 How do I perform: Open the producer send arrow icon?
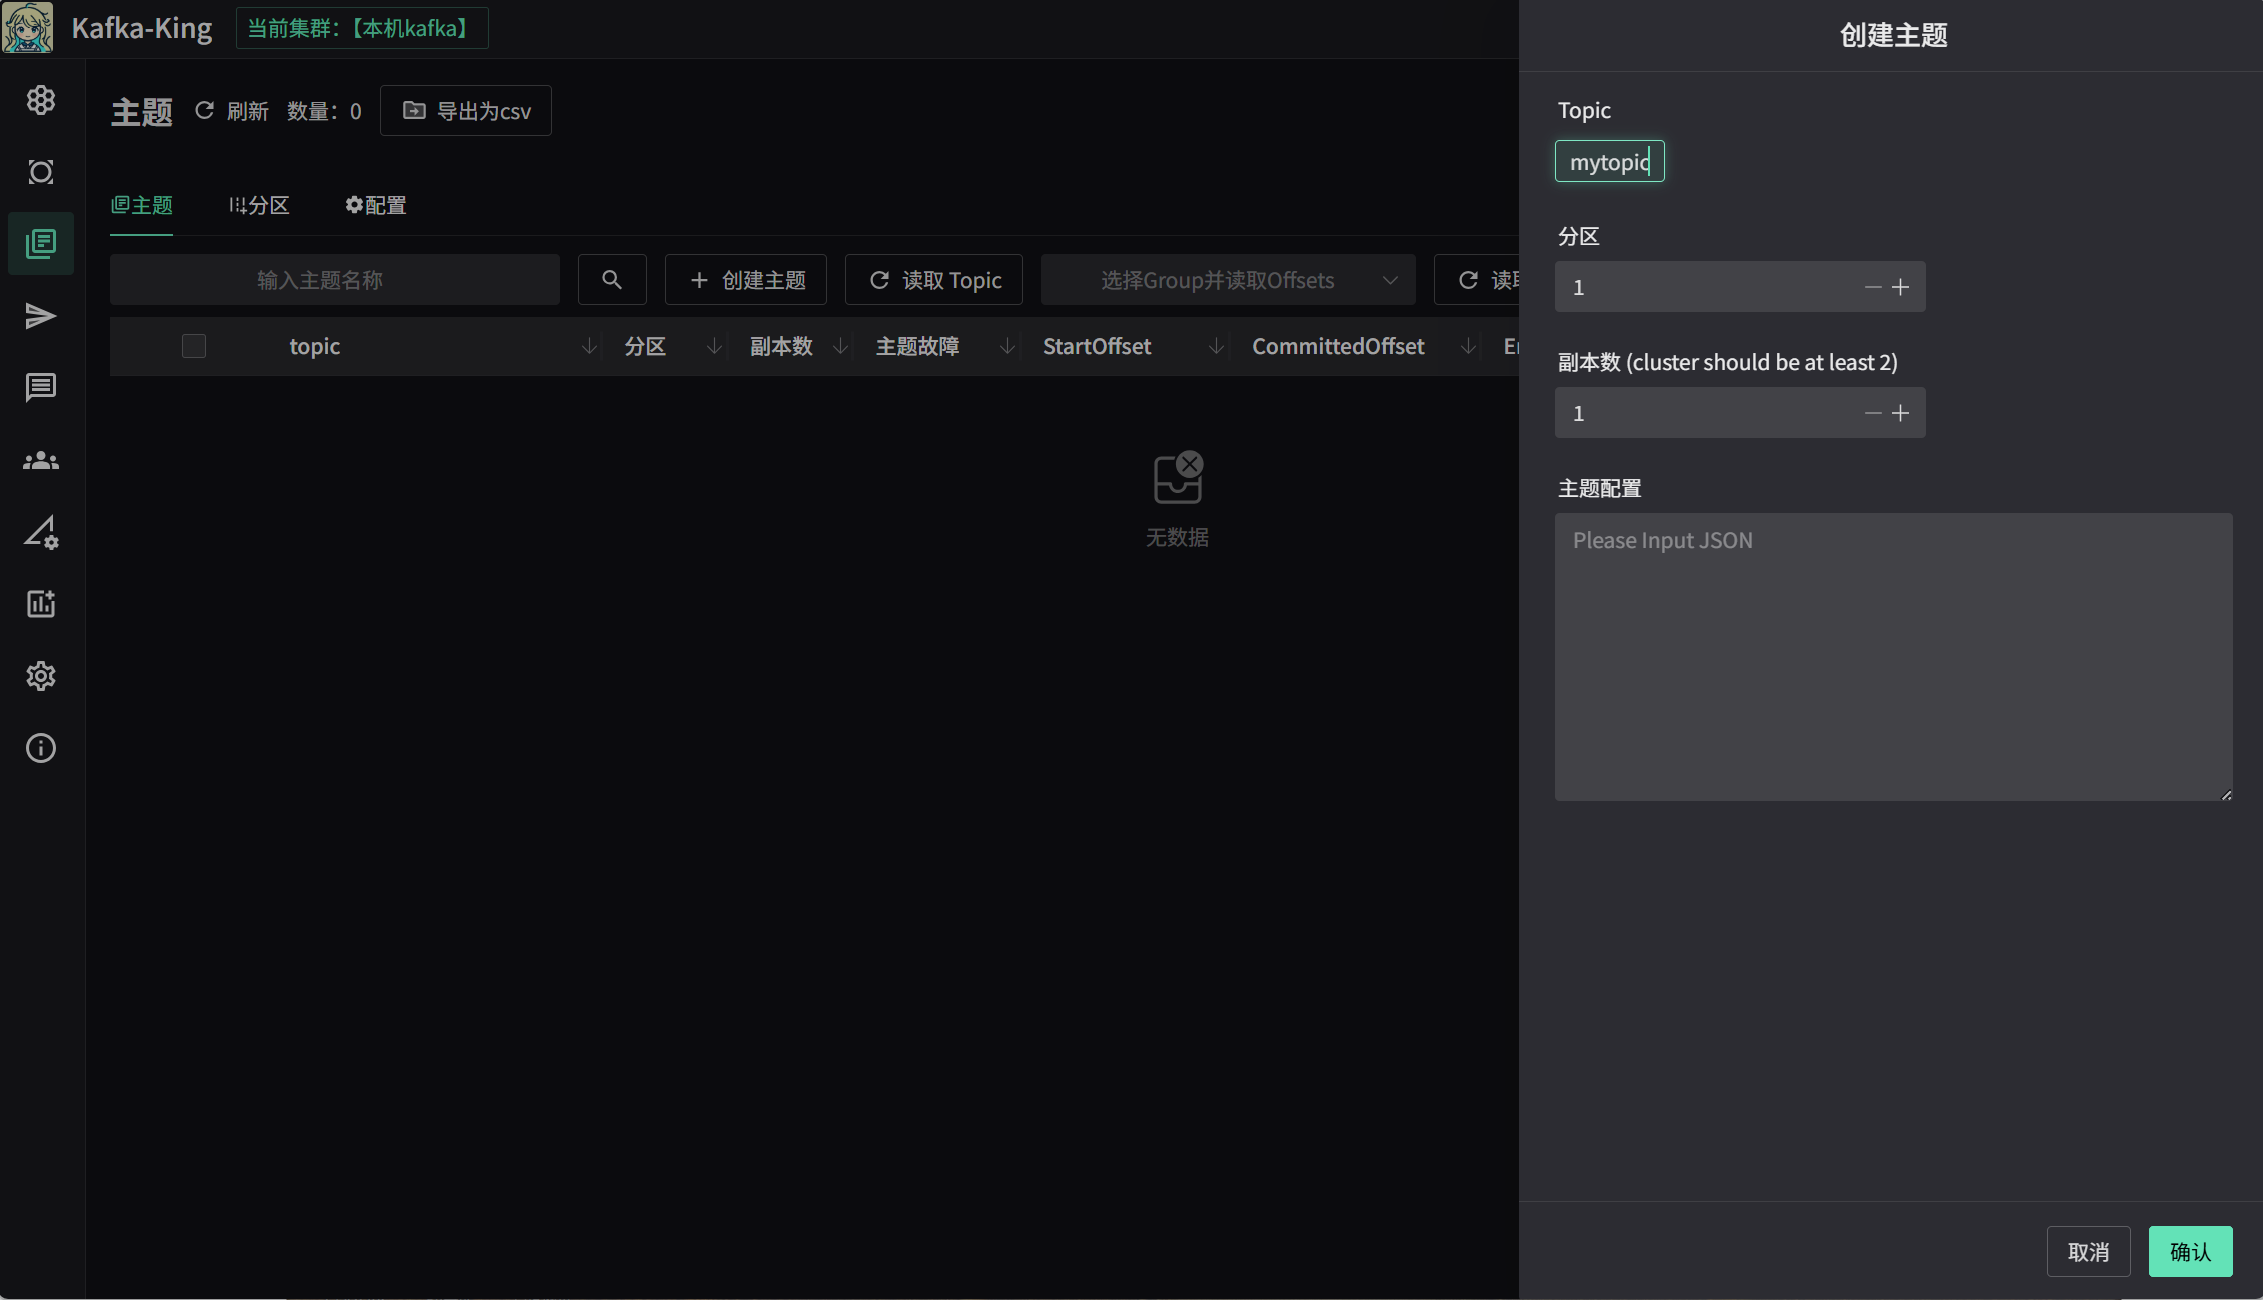coord(41,316)
